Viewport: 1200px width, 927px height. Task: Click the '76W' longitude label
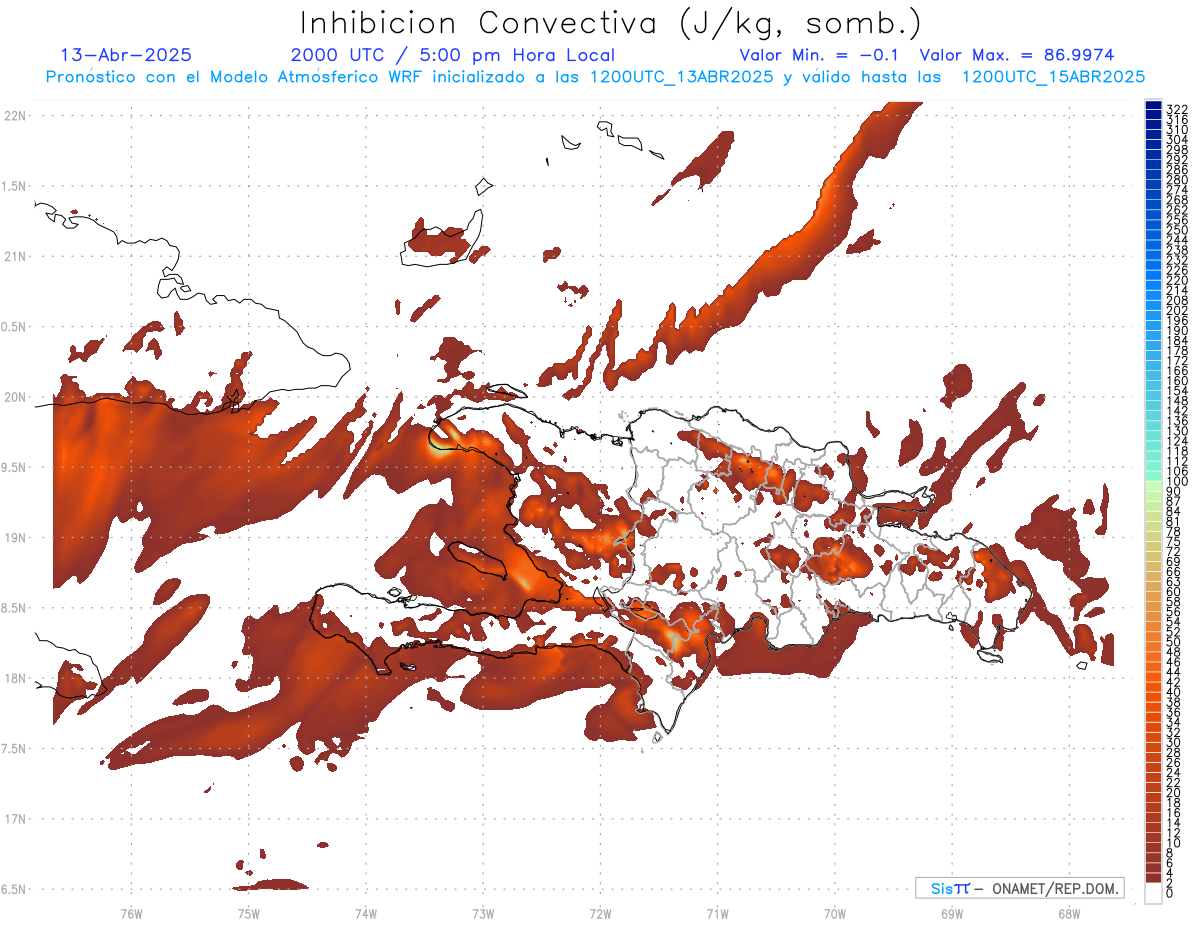(x=131, y=913)
